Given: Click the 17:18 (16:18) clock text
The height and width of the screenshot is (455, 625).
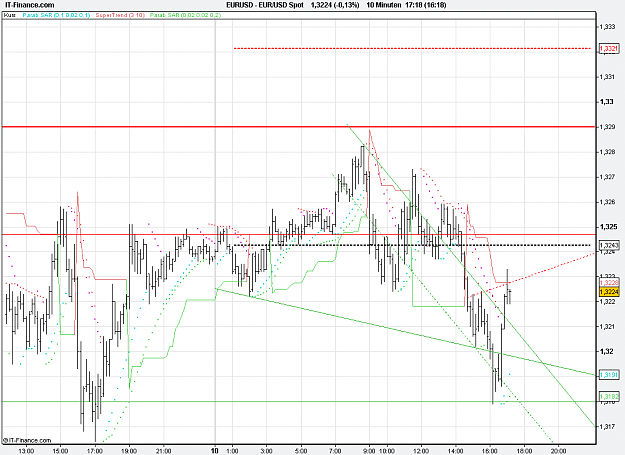Looking at the screenshot, I should 426,5.
